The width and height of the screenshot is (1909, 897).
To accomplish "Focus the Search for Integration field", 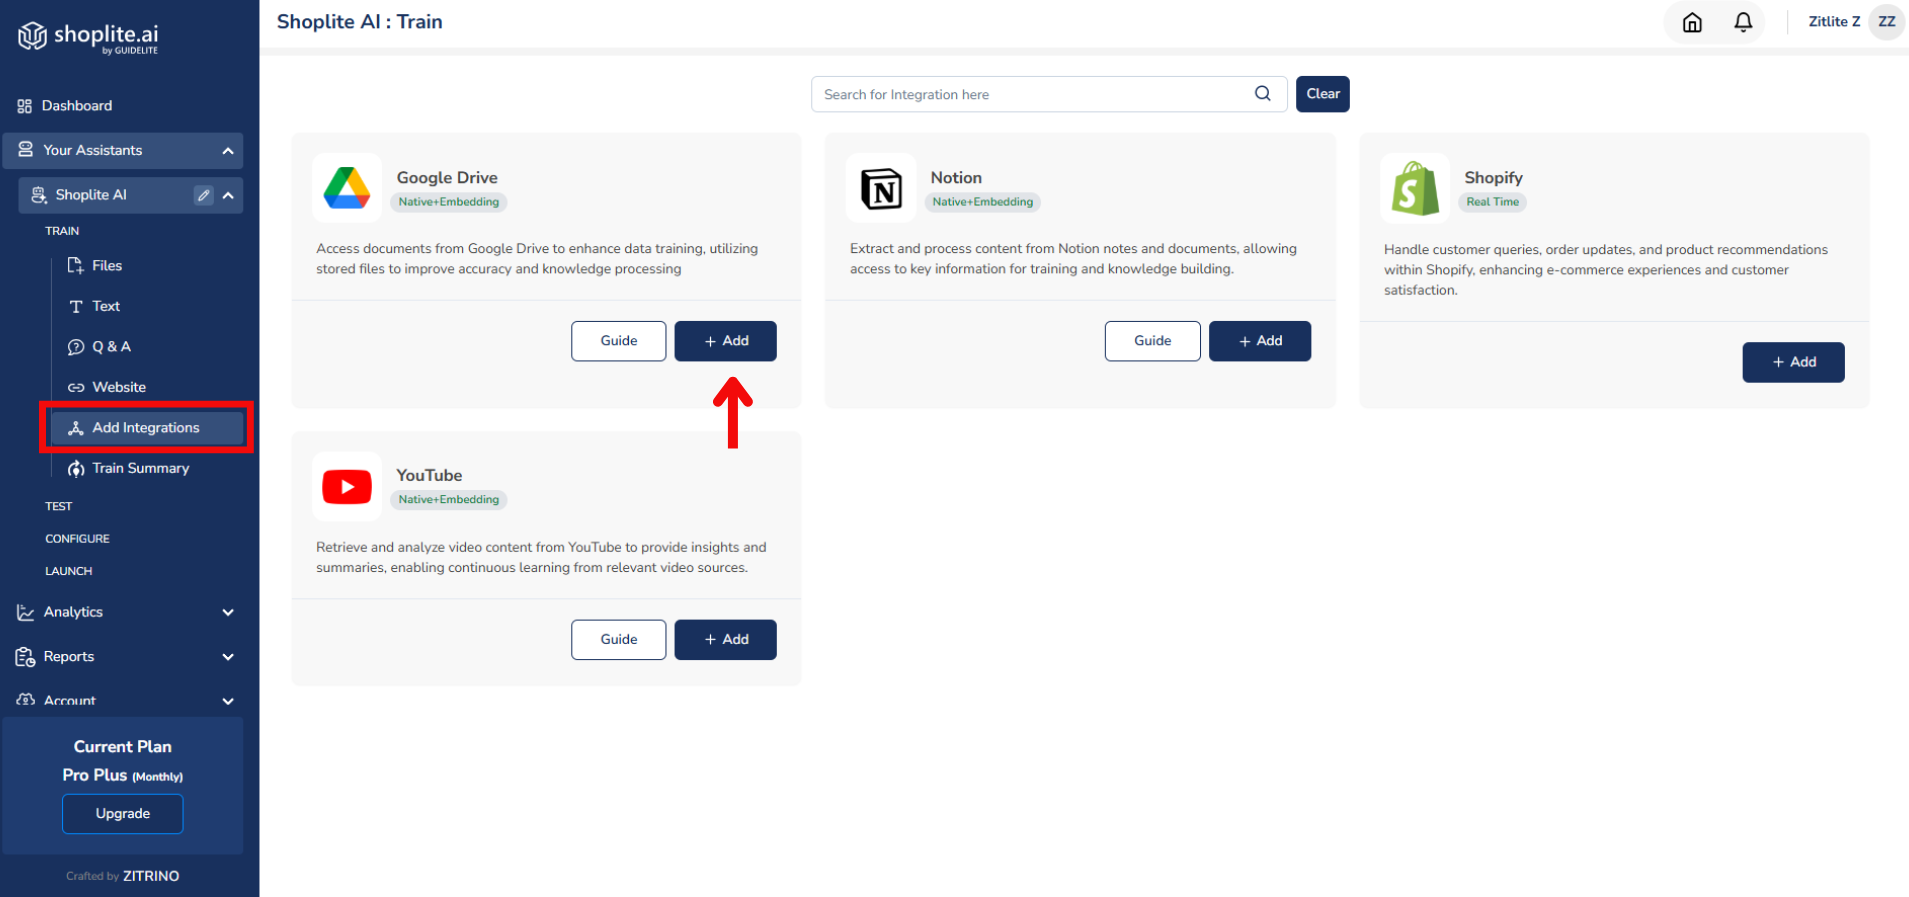I will coord(1033,94).
